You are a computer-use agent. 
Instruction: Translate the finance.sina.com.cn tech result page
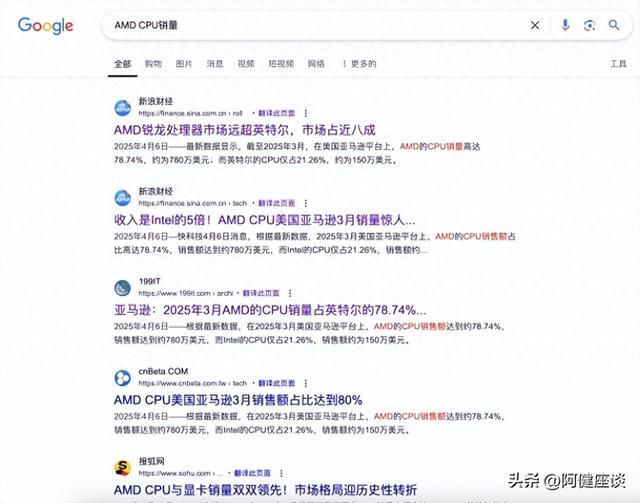(276, 203)
